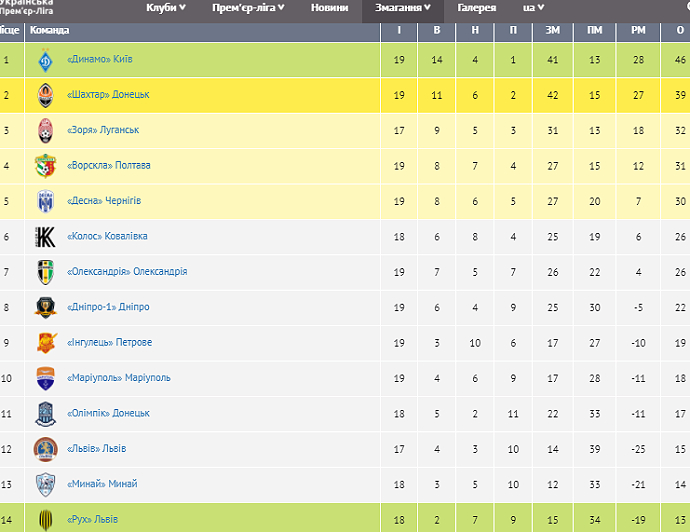
Task: Click the Desna Chernihiv club logo
Action: (44, 201)
